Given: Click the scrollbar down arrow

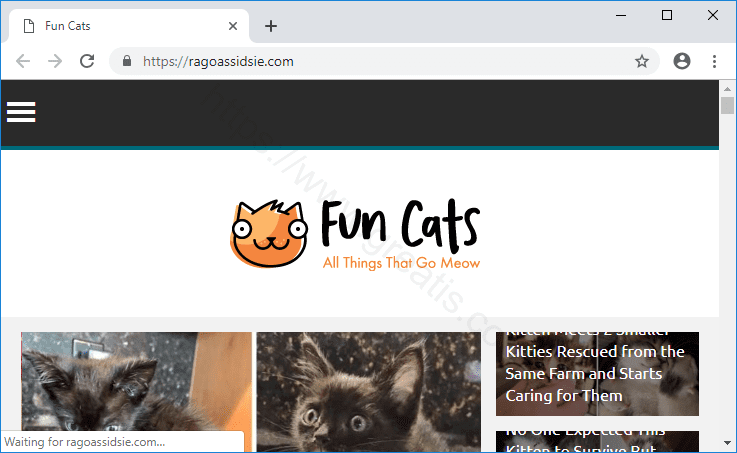Looking at the screenshot, I should point(727,443).
